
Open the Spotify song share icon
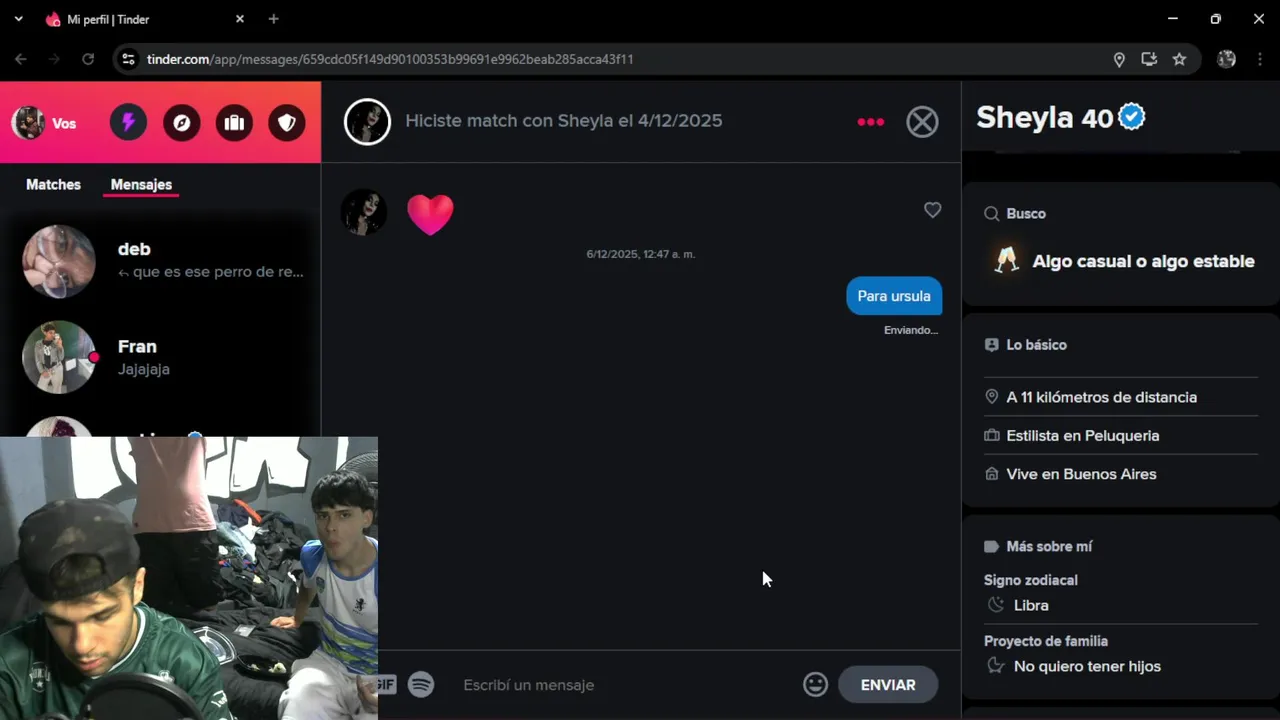click(421, 685)
